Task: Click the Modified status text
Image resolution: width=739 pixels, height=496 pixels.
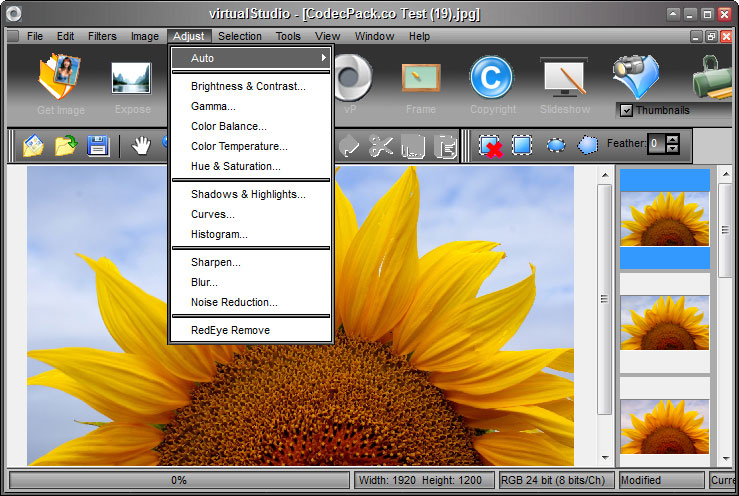Action: [x=641, y=480]
